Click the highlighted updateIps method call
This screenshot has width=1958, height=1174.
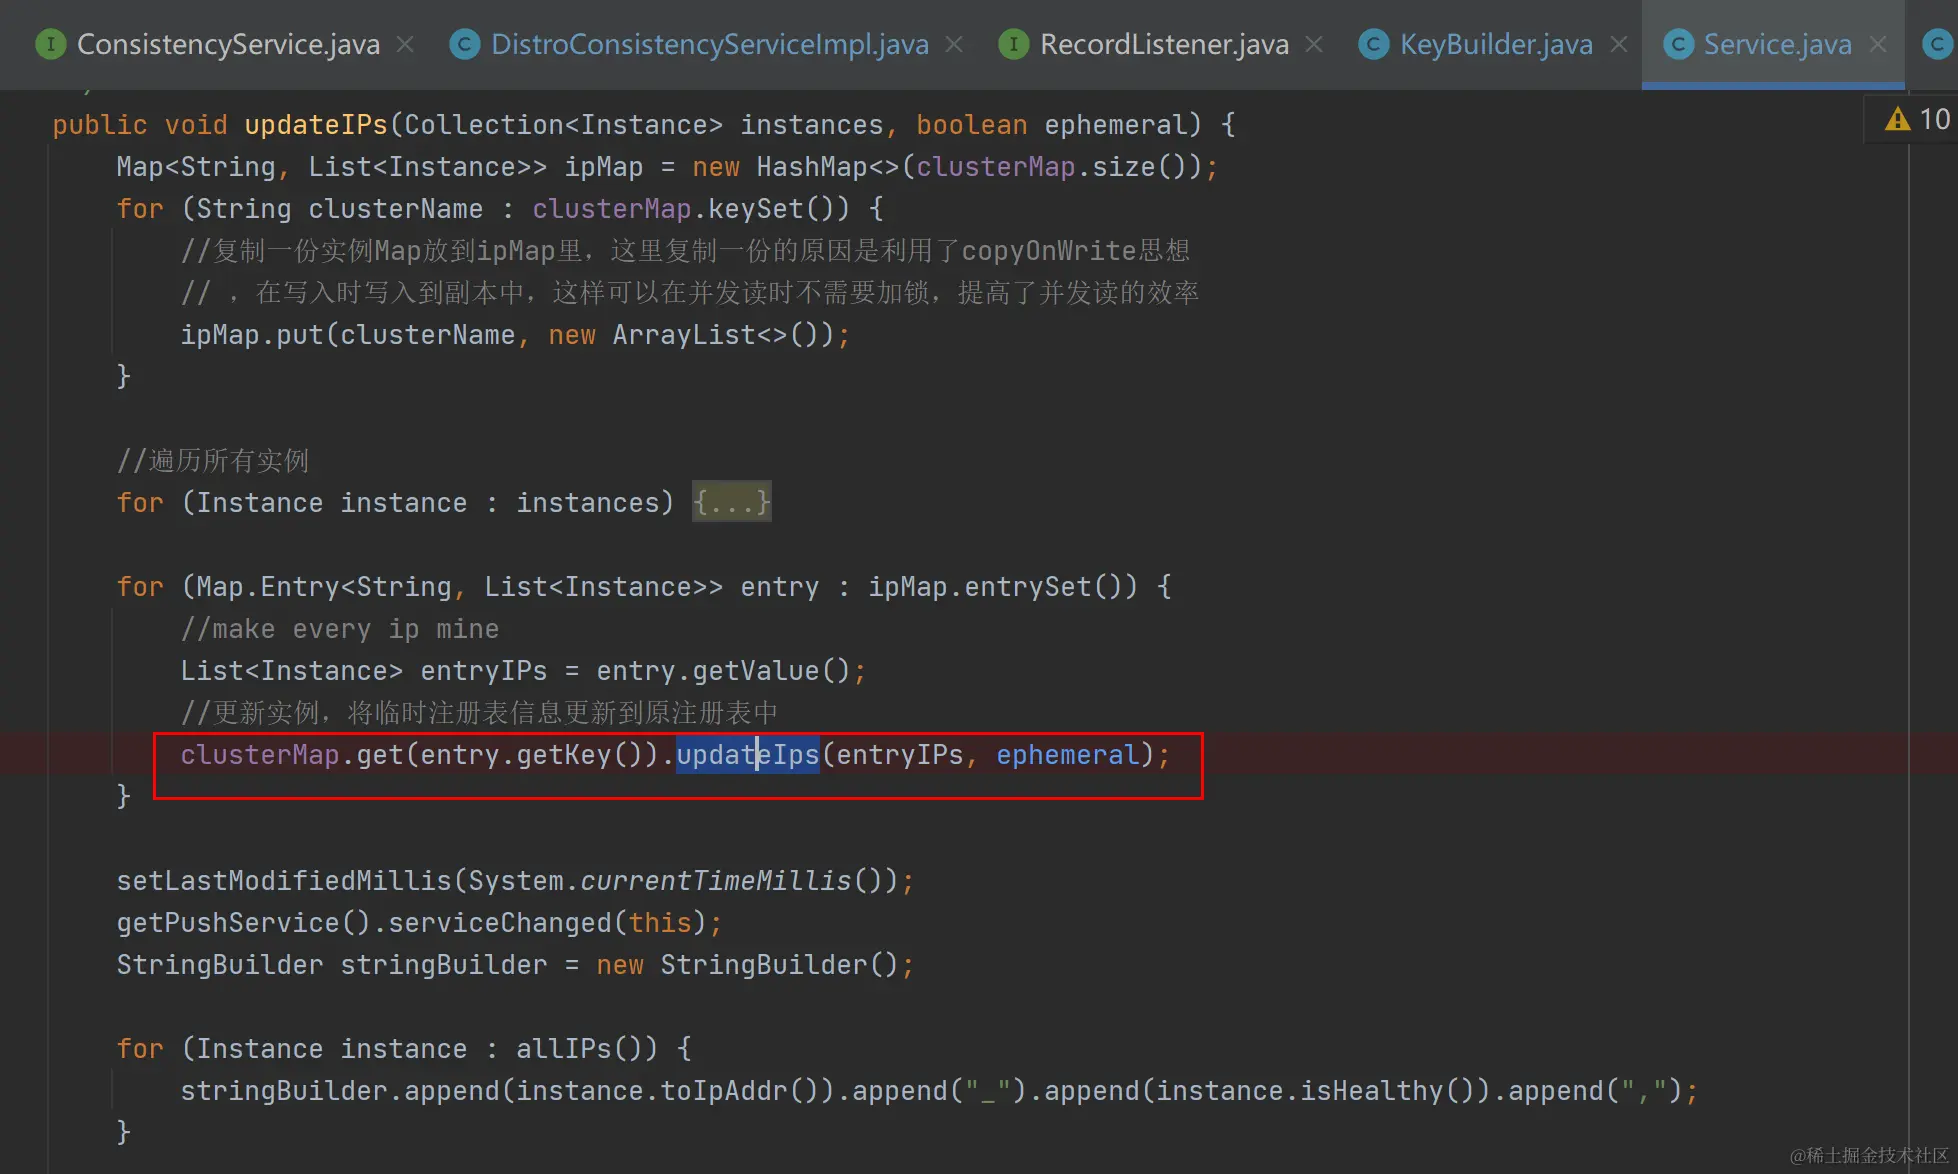(747, 755)
